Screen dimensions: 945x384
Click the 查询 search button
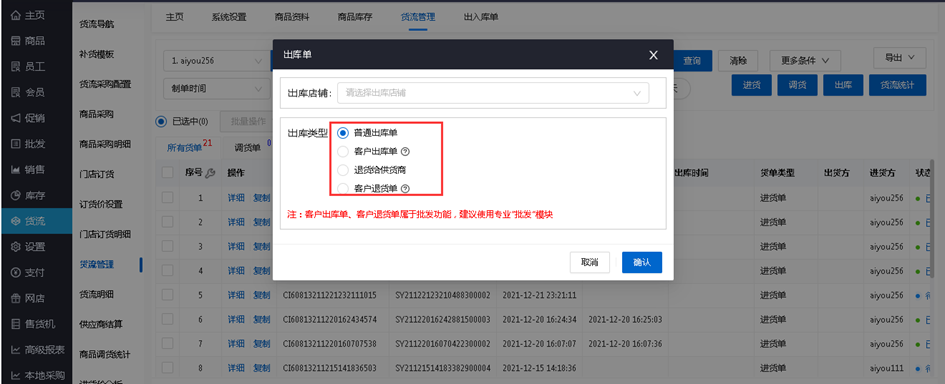692,61
